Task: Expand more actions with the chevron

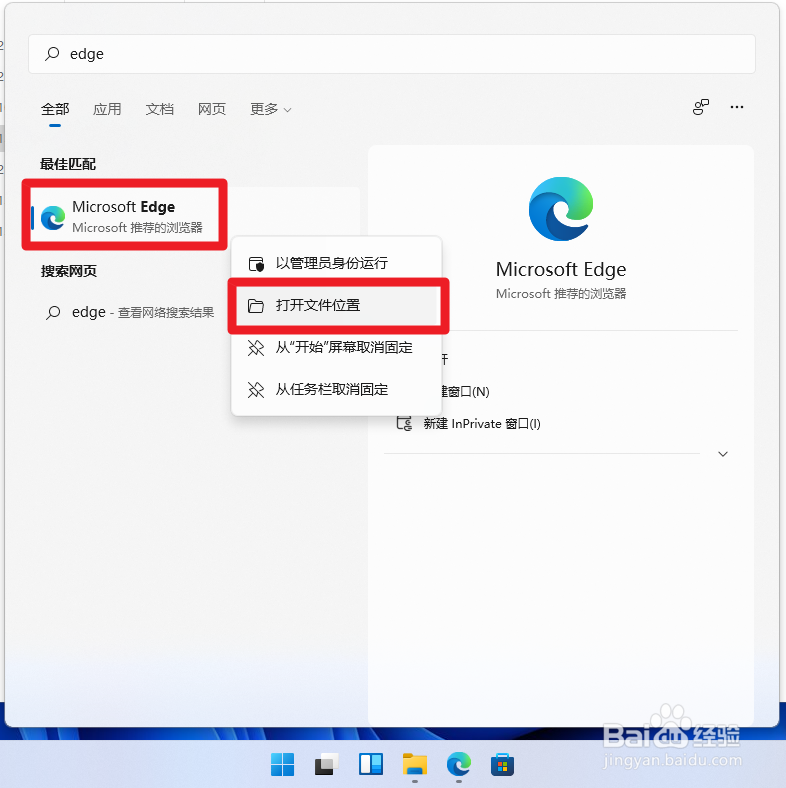Action: [723, 454]
